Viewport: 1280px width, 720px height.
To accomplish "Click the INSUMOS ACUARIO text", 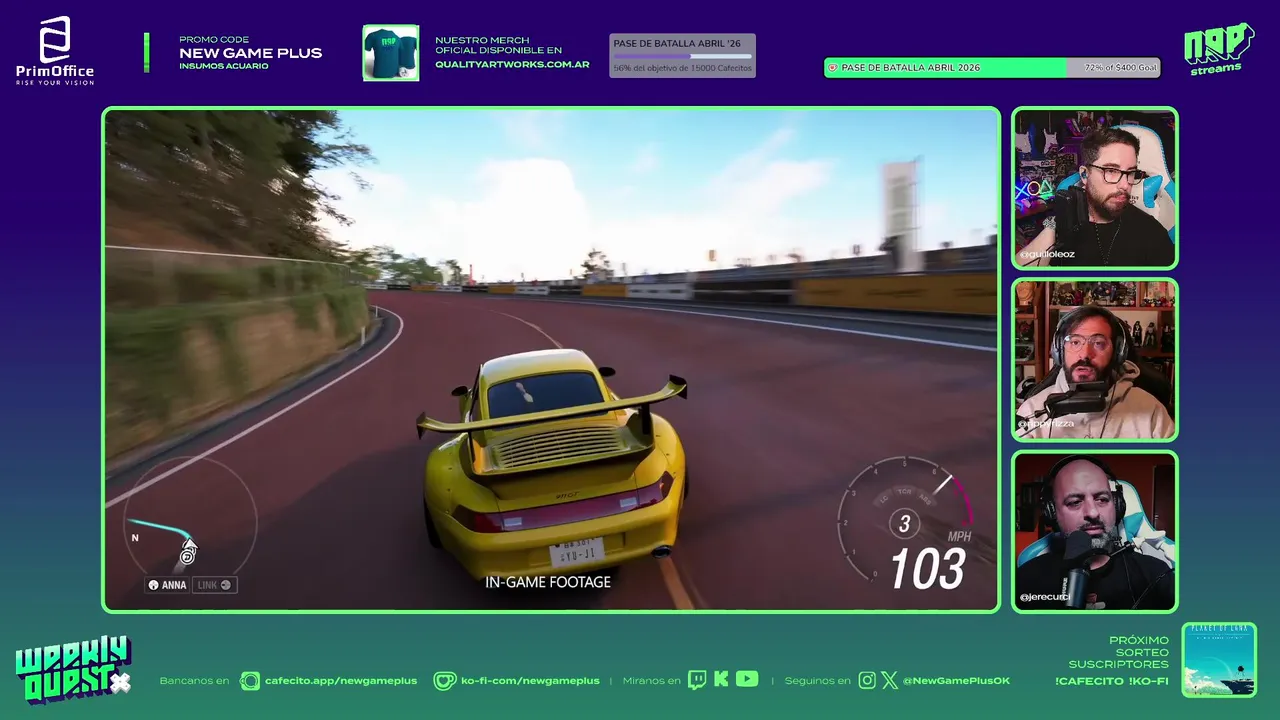I will pos(224,66).
